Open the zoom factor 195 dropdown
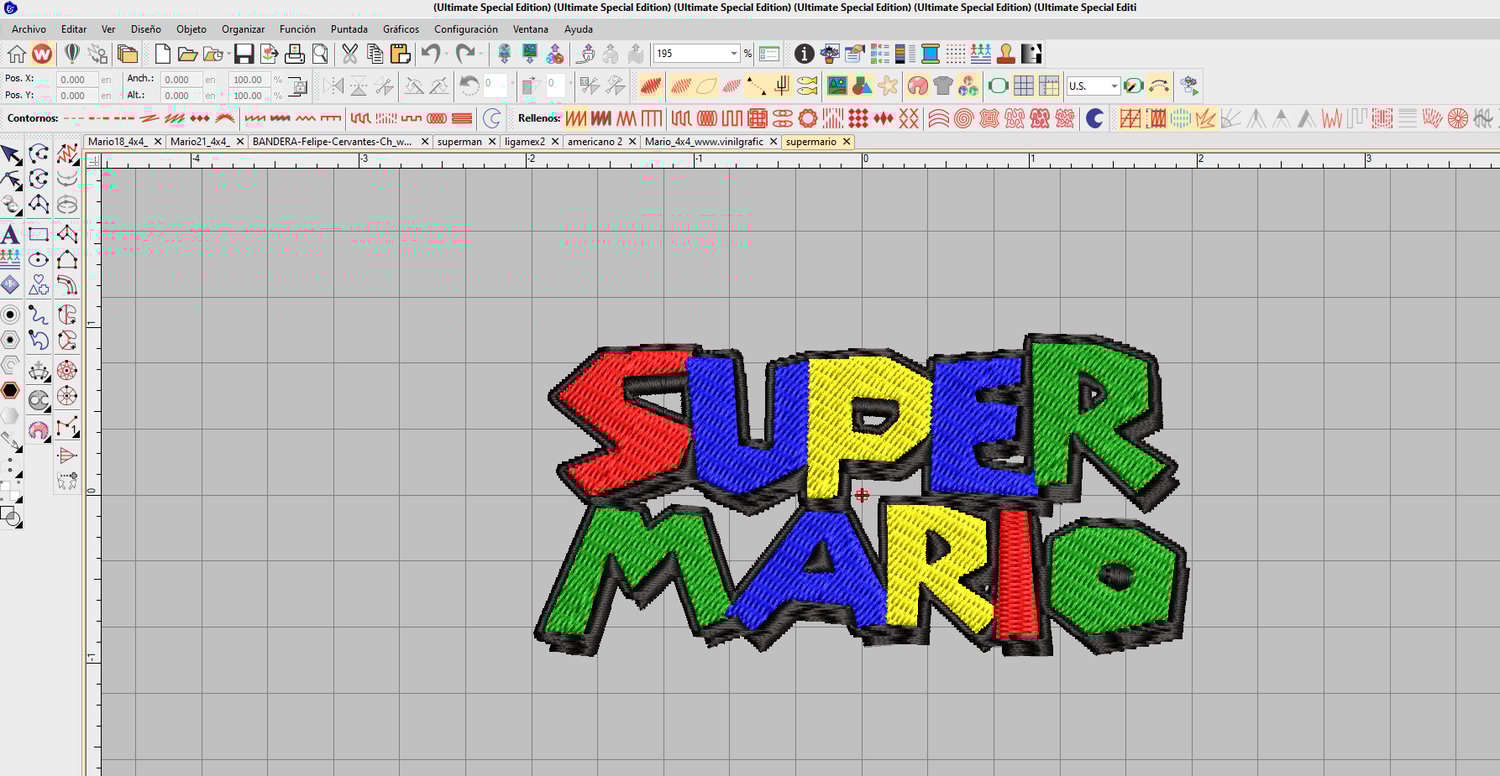This screenshot has height=776, width=1500. (x=733, y=54)
